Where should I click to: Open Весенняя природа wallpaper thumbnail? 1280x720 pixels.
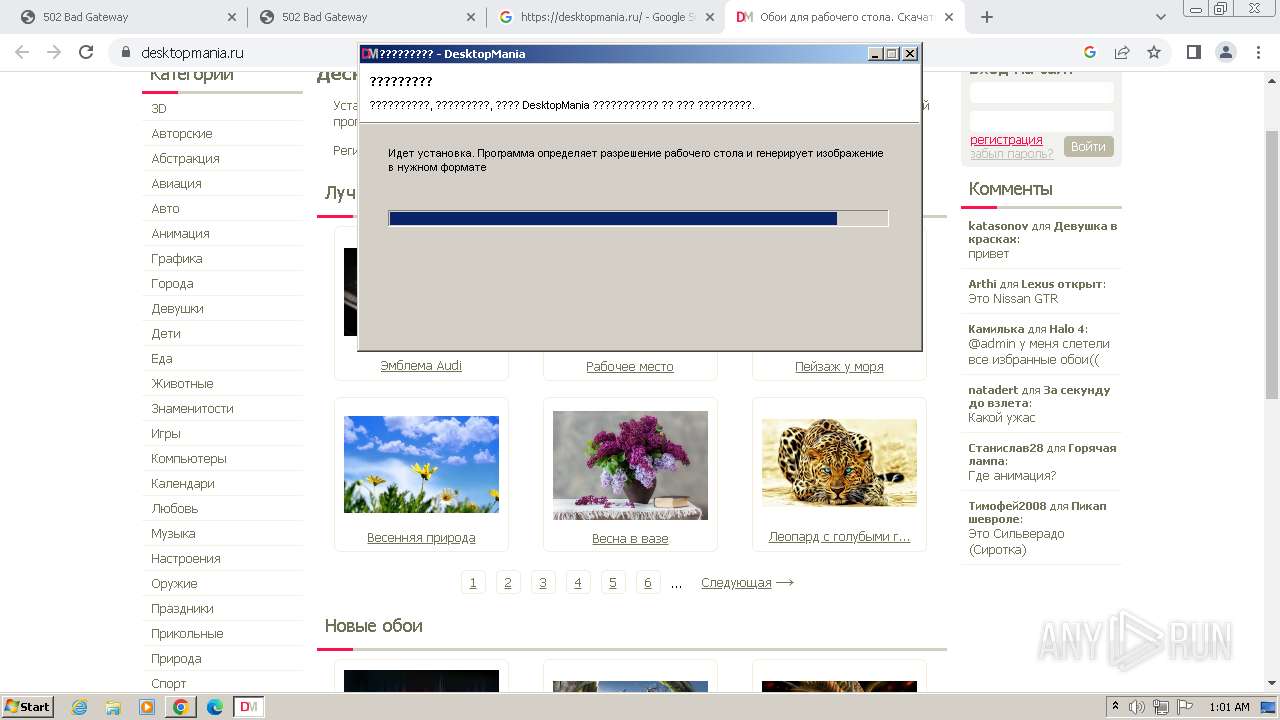421,464
